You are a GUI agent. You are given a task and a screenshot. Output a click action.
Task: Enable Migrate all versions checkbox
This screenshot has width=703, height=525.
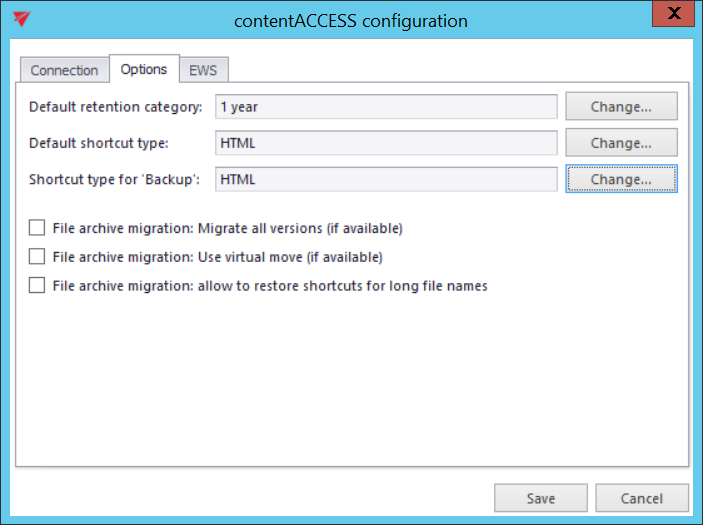pyautogui.click(x=37, y=228)
